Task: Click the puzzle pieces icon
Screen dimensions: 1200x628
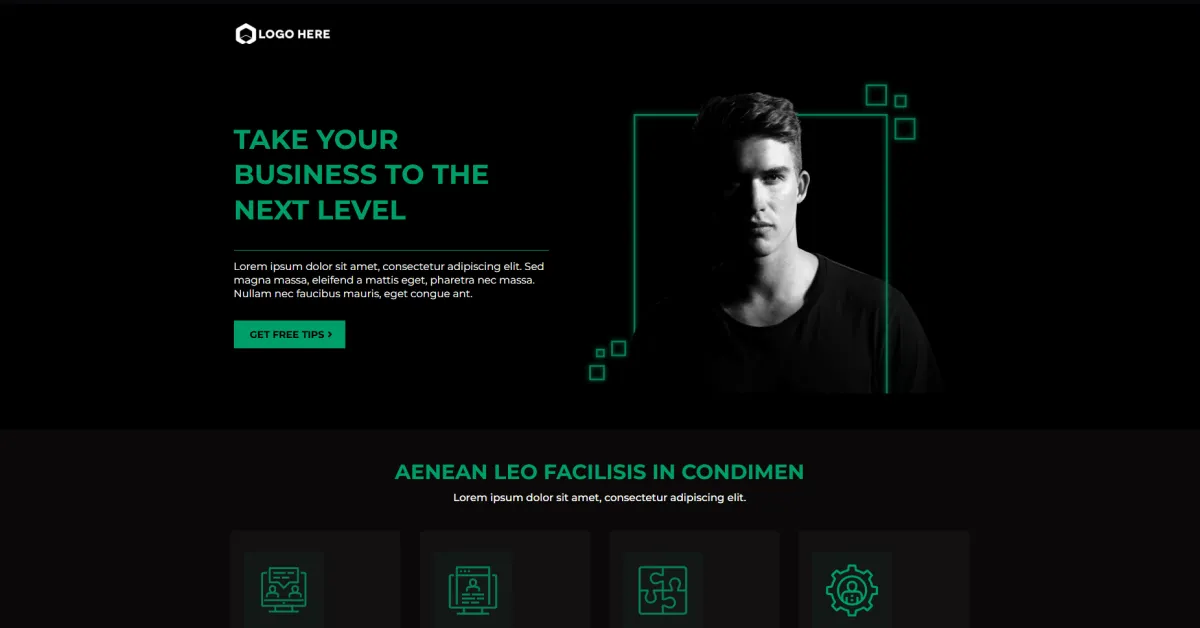Action: click(662, 589)
